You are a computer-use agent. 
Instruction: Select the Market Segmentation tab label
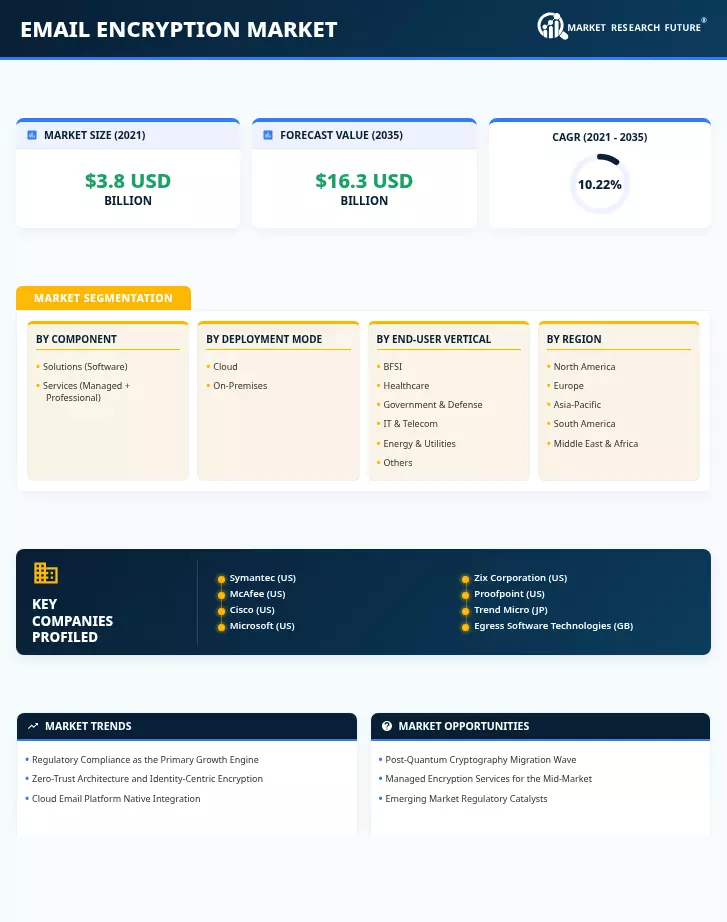click(104, 298)
